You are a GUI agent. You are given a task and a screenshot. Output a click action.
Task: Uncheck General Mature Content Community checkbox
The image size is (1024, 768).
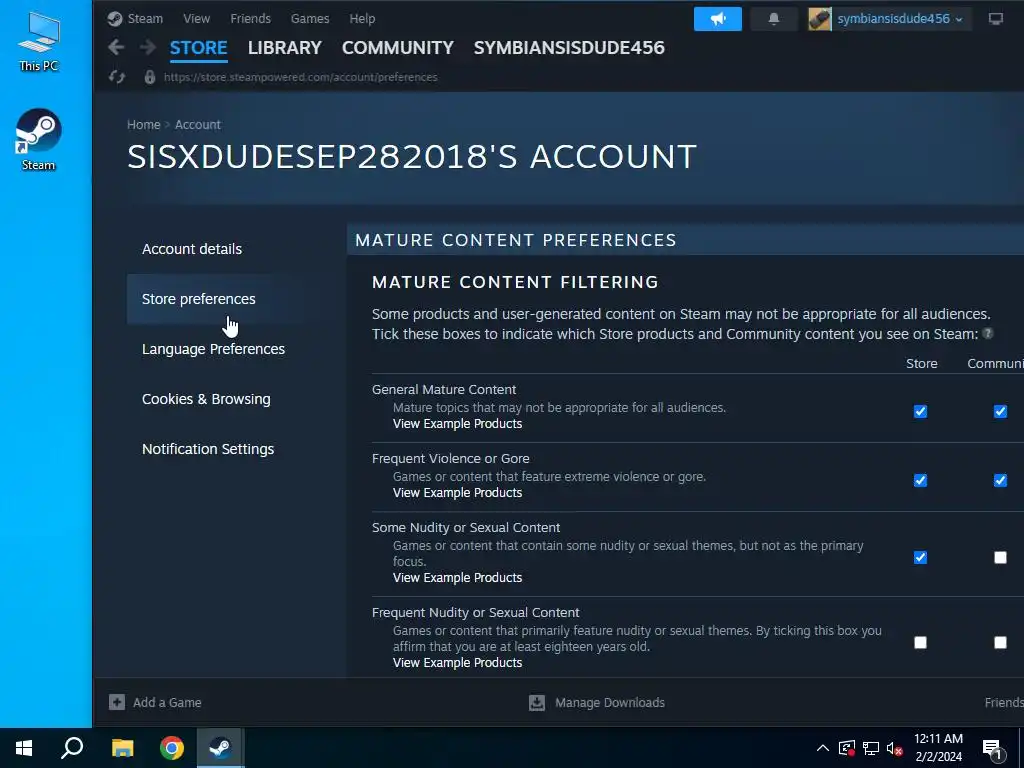point(1000,411)
